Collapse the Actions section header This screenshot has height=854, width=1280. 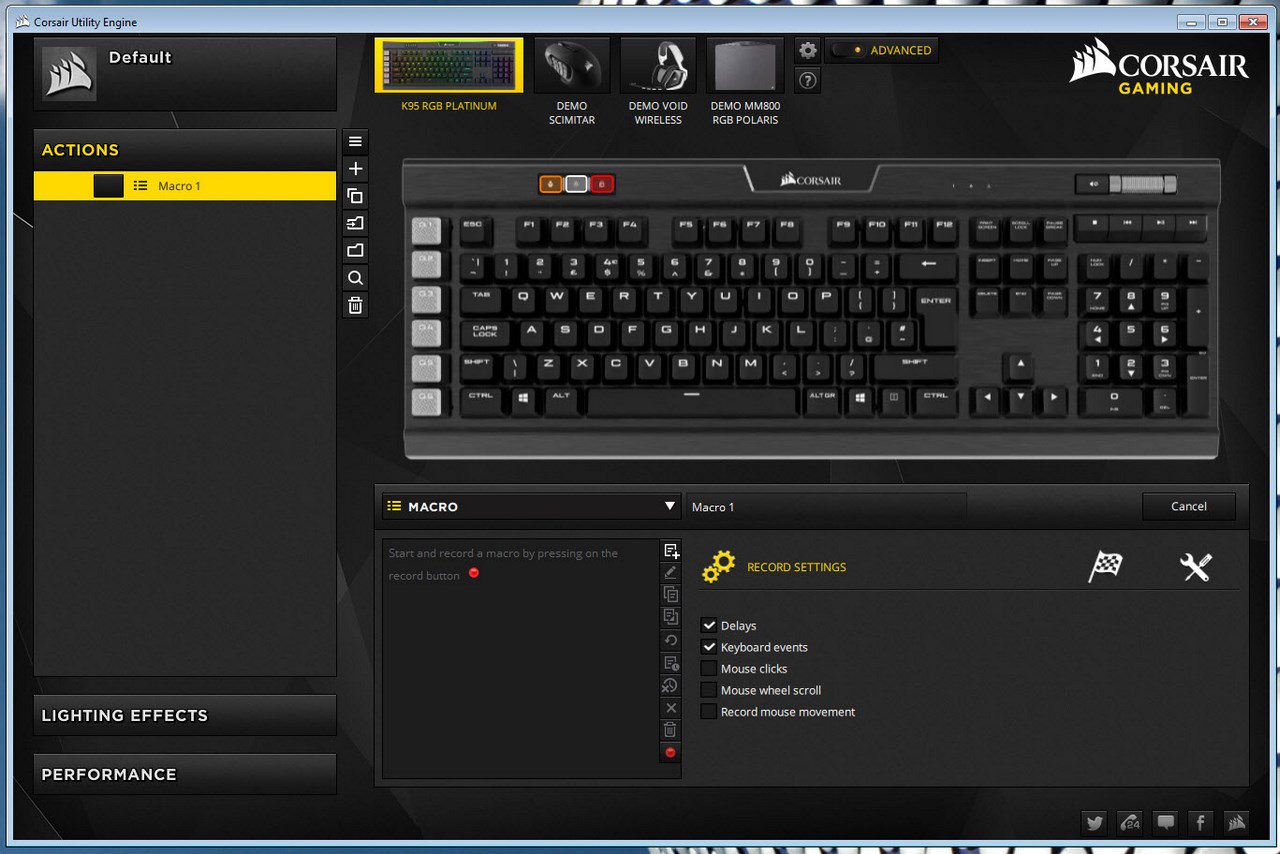185,150
